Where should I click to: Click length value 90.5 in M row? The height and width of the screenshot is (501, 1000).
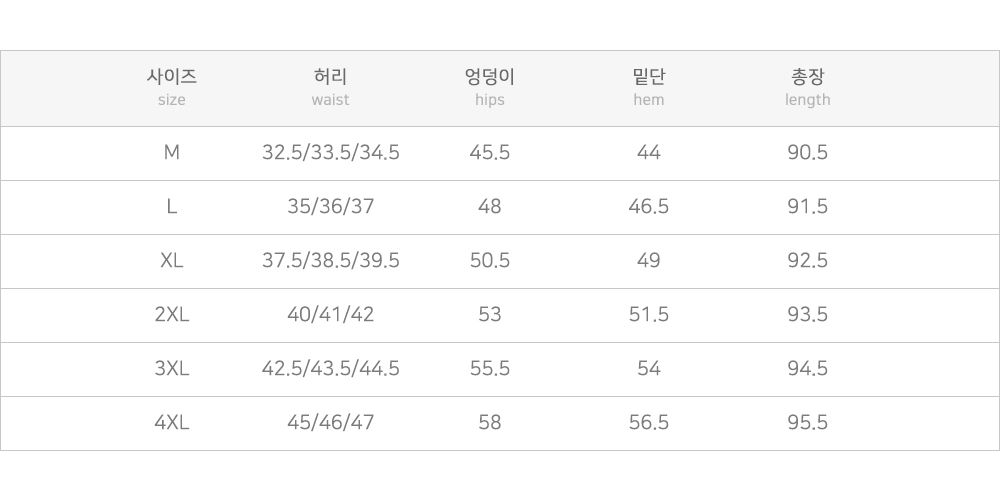coord(807,152)
